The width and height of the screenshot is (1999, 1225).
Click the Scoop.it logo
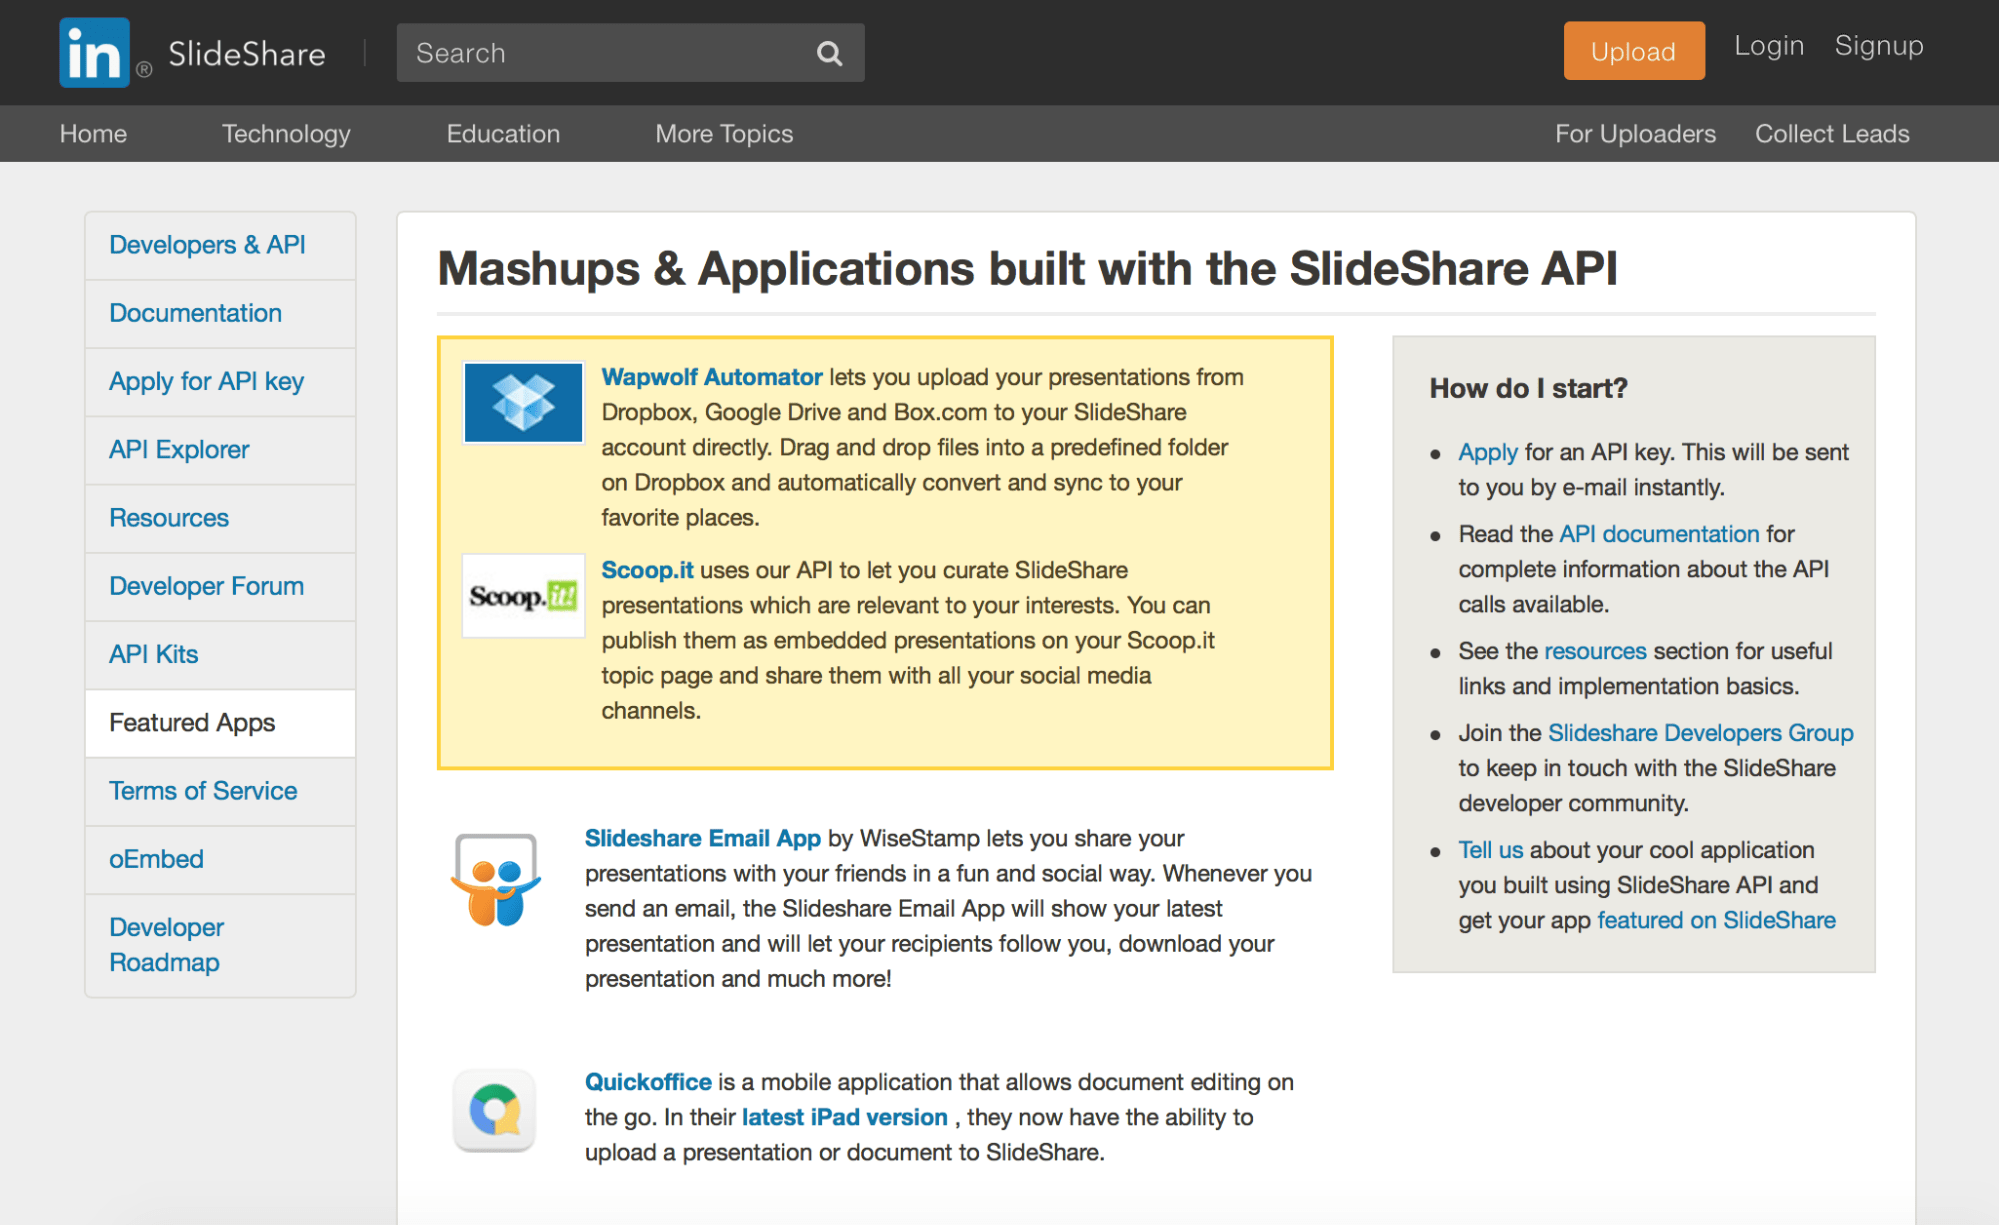(522, 595)
